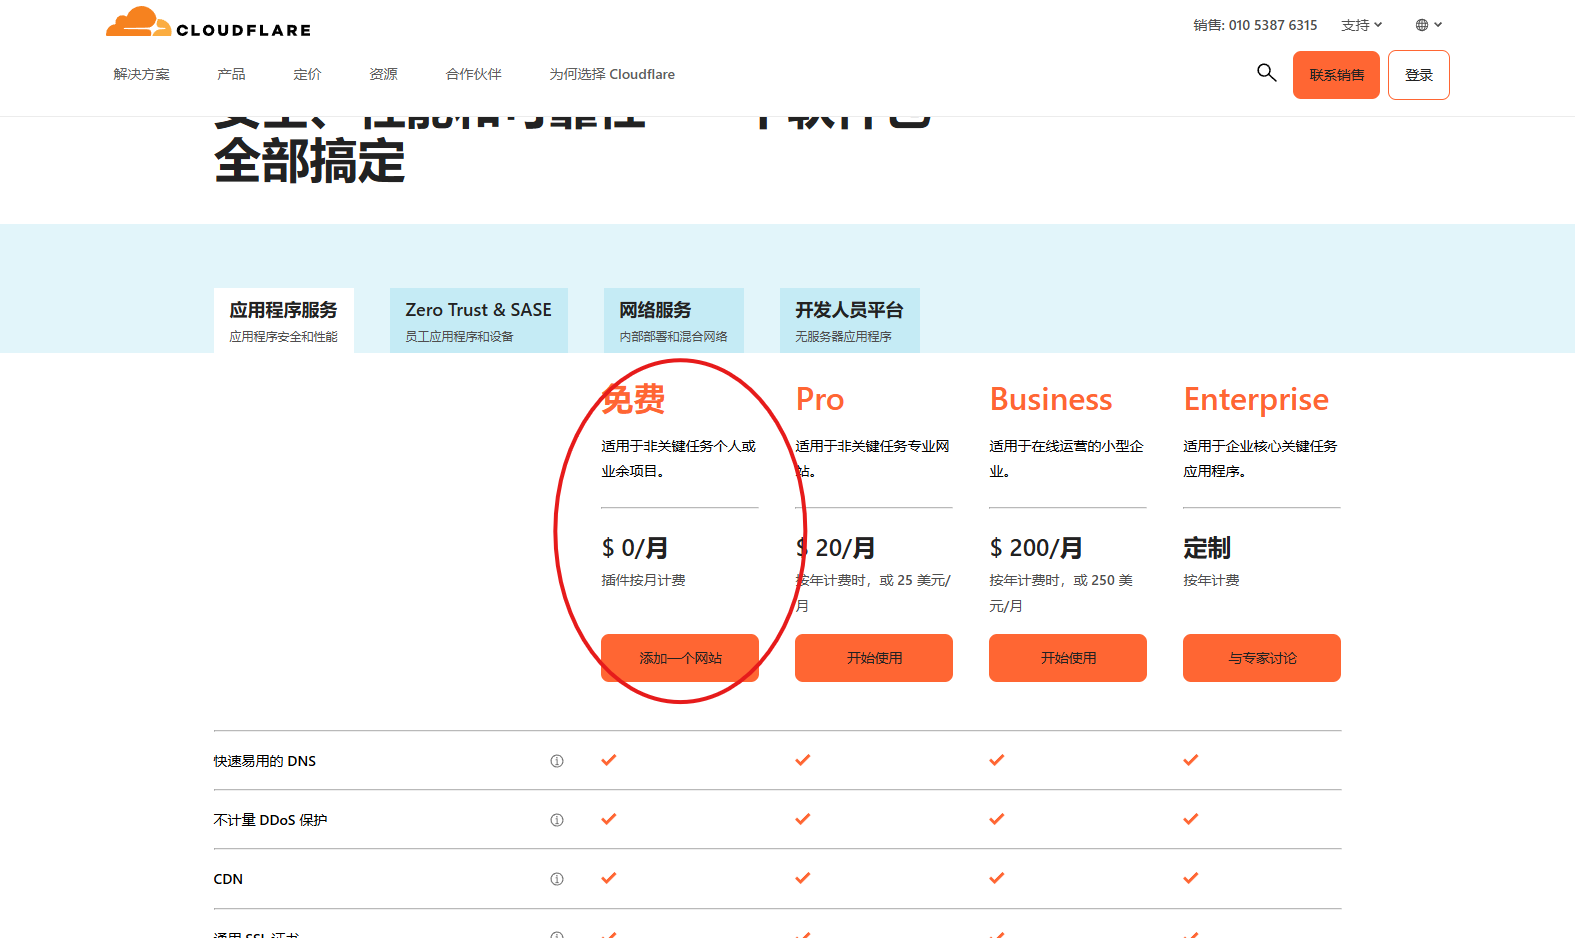Click Enterprise checkmark in CDN row

click(1191, 878)
